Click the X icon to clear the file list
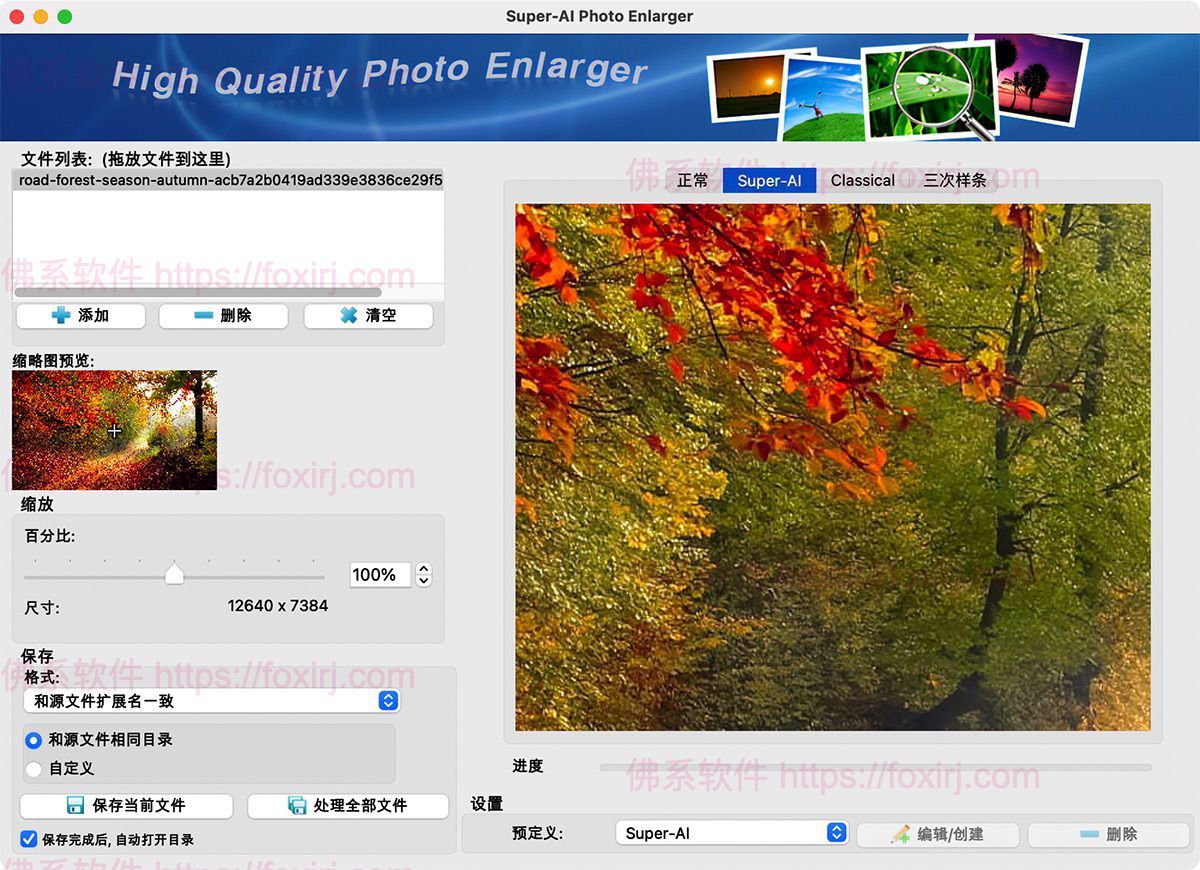This screenshot has width=1200, height=870. pos(349,315)
